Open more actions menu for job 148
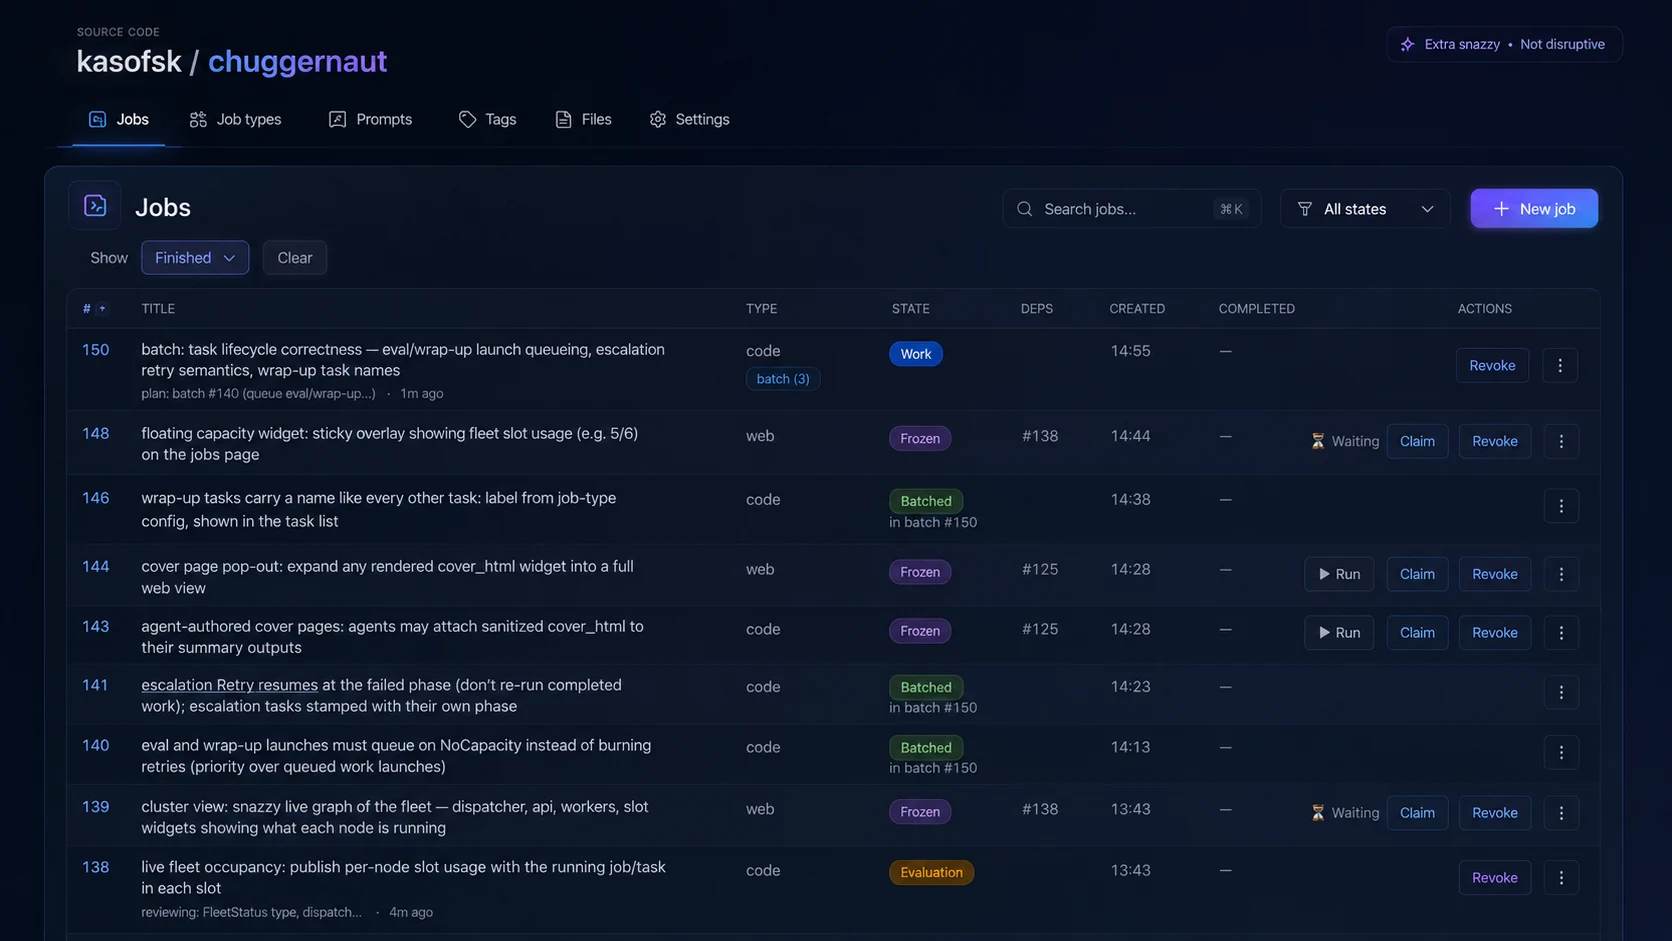The width and height of the screenshot is (1672, 941). click(1561, 441)
